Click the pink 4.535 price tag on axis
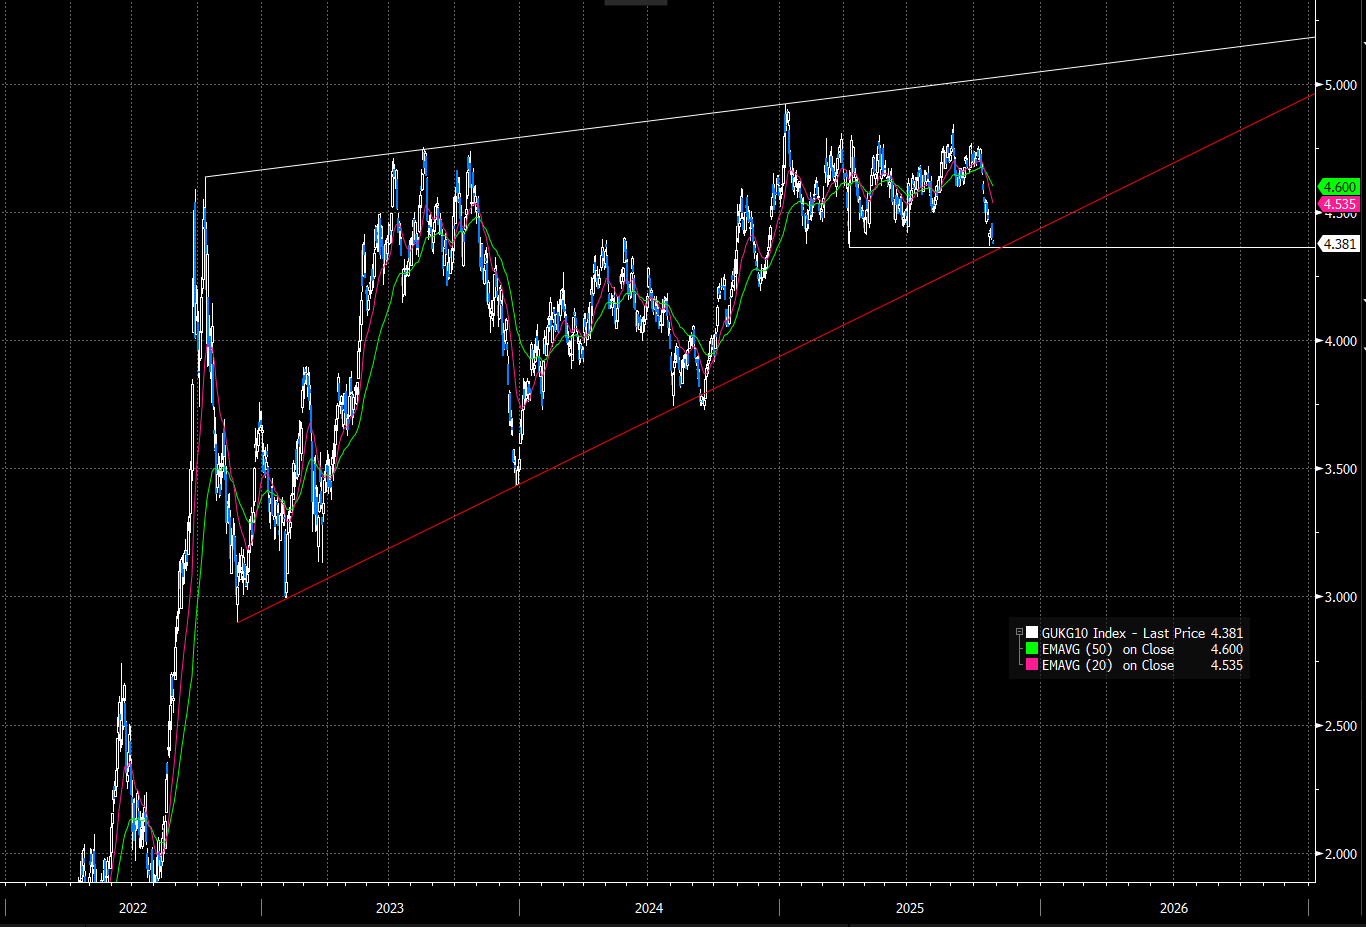 [x=1339, y=204]
